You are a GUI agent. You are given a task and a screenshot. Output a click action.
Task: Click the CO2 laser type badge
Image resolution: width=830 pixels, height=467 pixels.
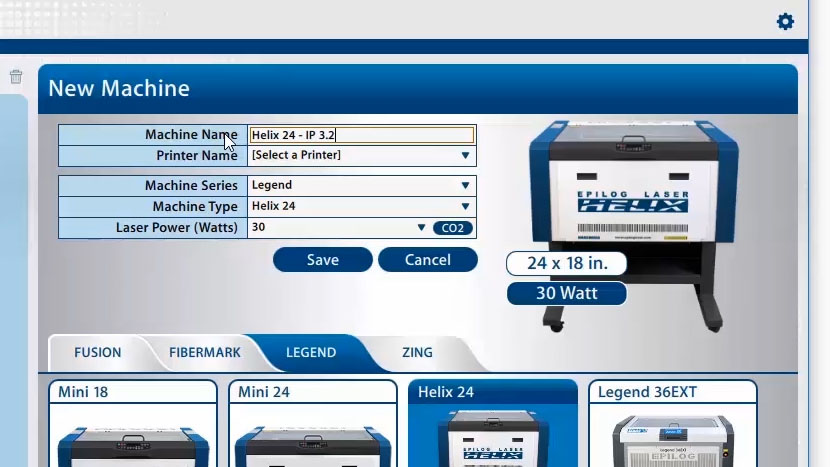[453, 228]
